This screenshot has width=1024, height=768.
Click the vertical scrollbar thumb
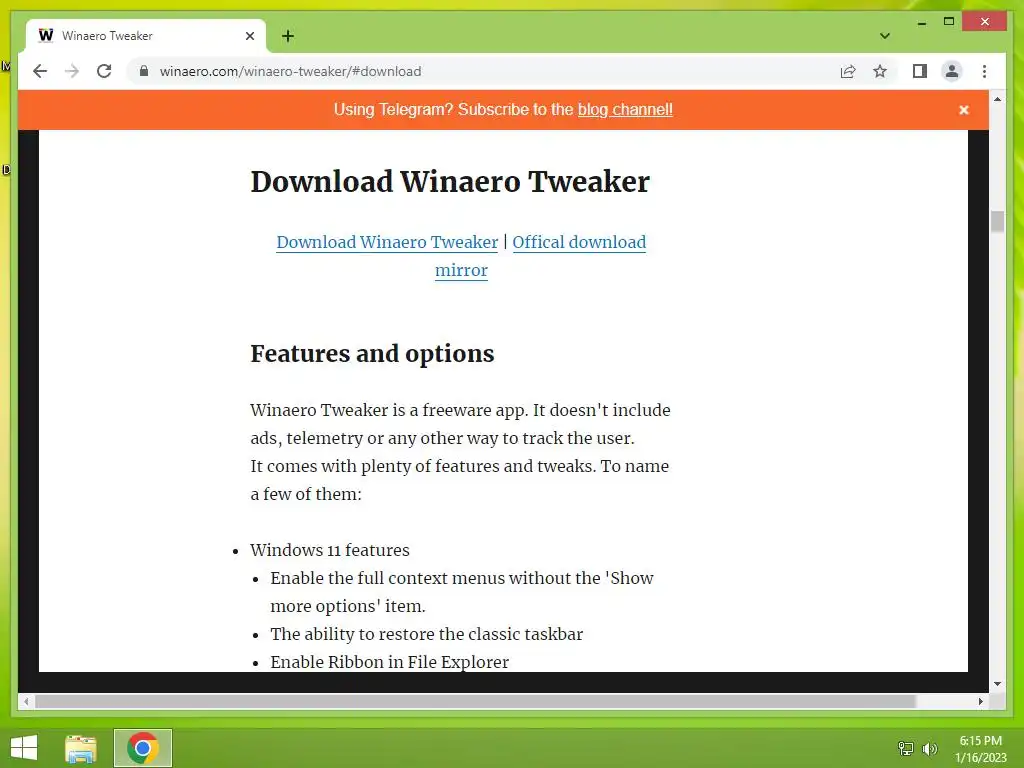997,221
